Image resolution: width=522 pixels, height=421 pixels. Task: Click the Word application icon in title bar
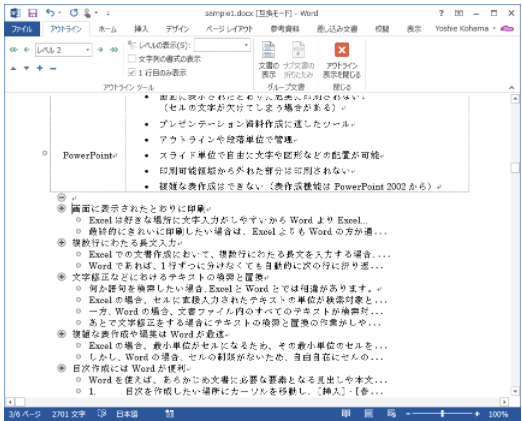coord(15,13)
